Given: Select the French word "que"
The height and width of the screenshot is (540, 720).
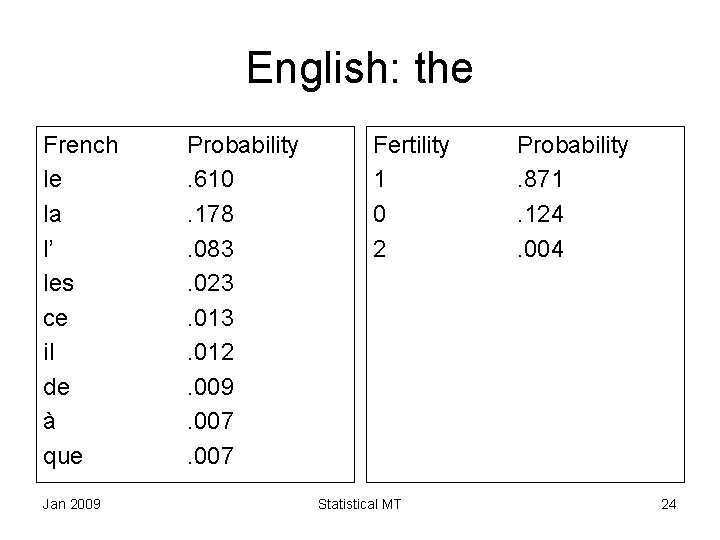Looking at the screenshot, I should pyautogui.click(x=64, y=456).
